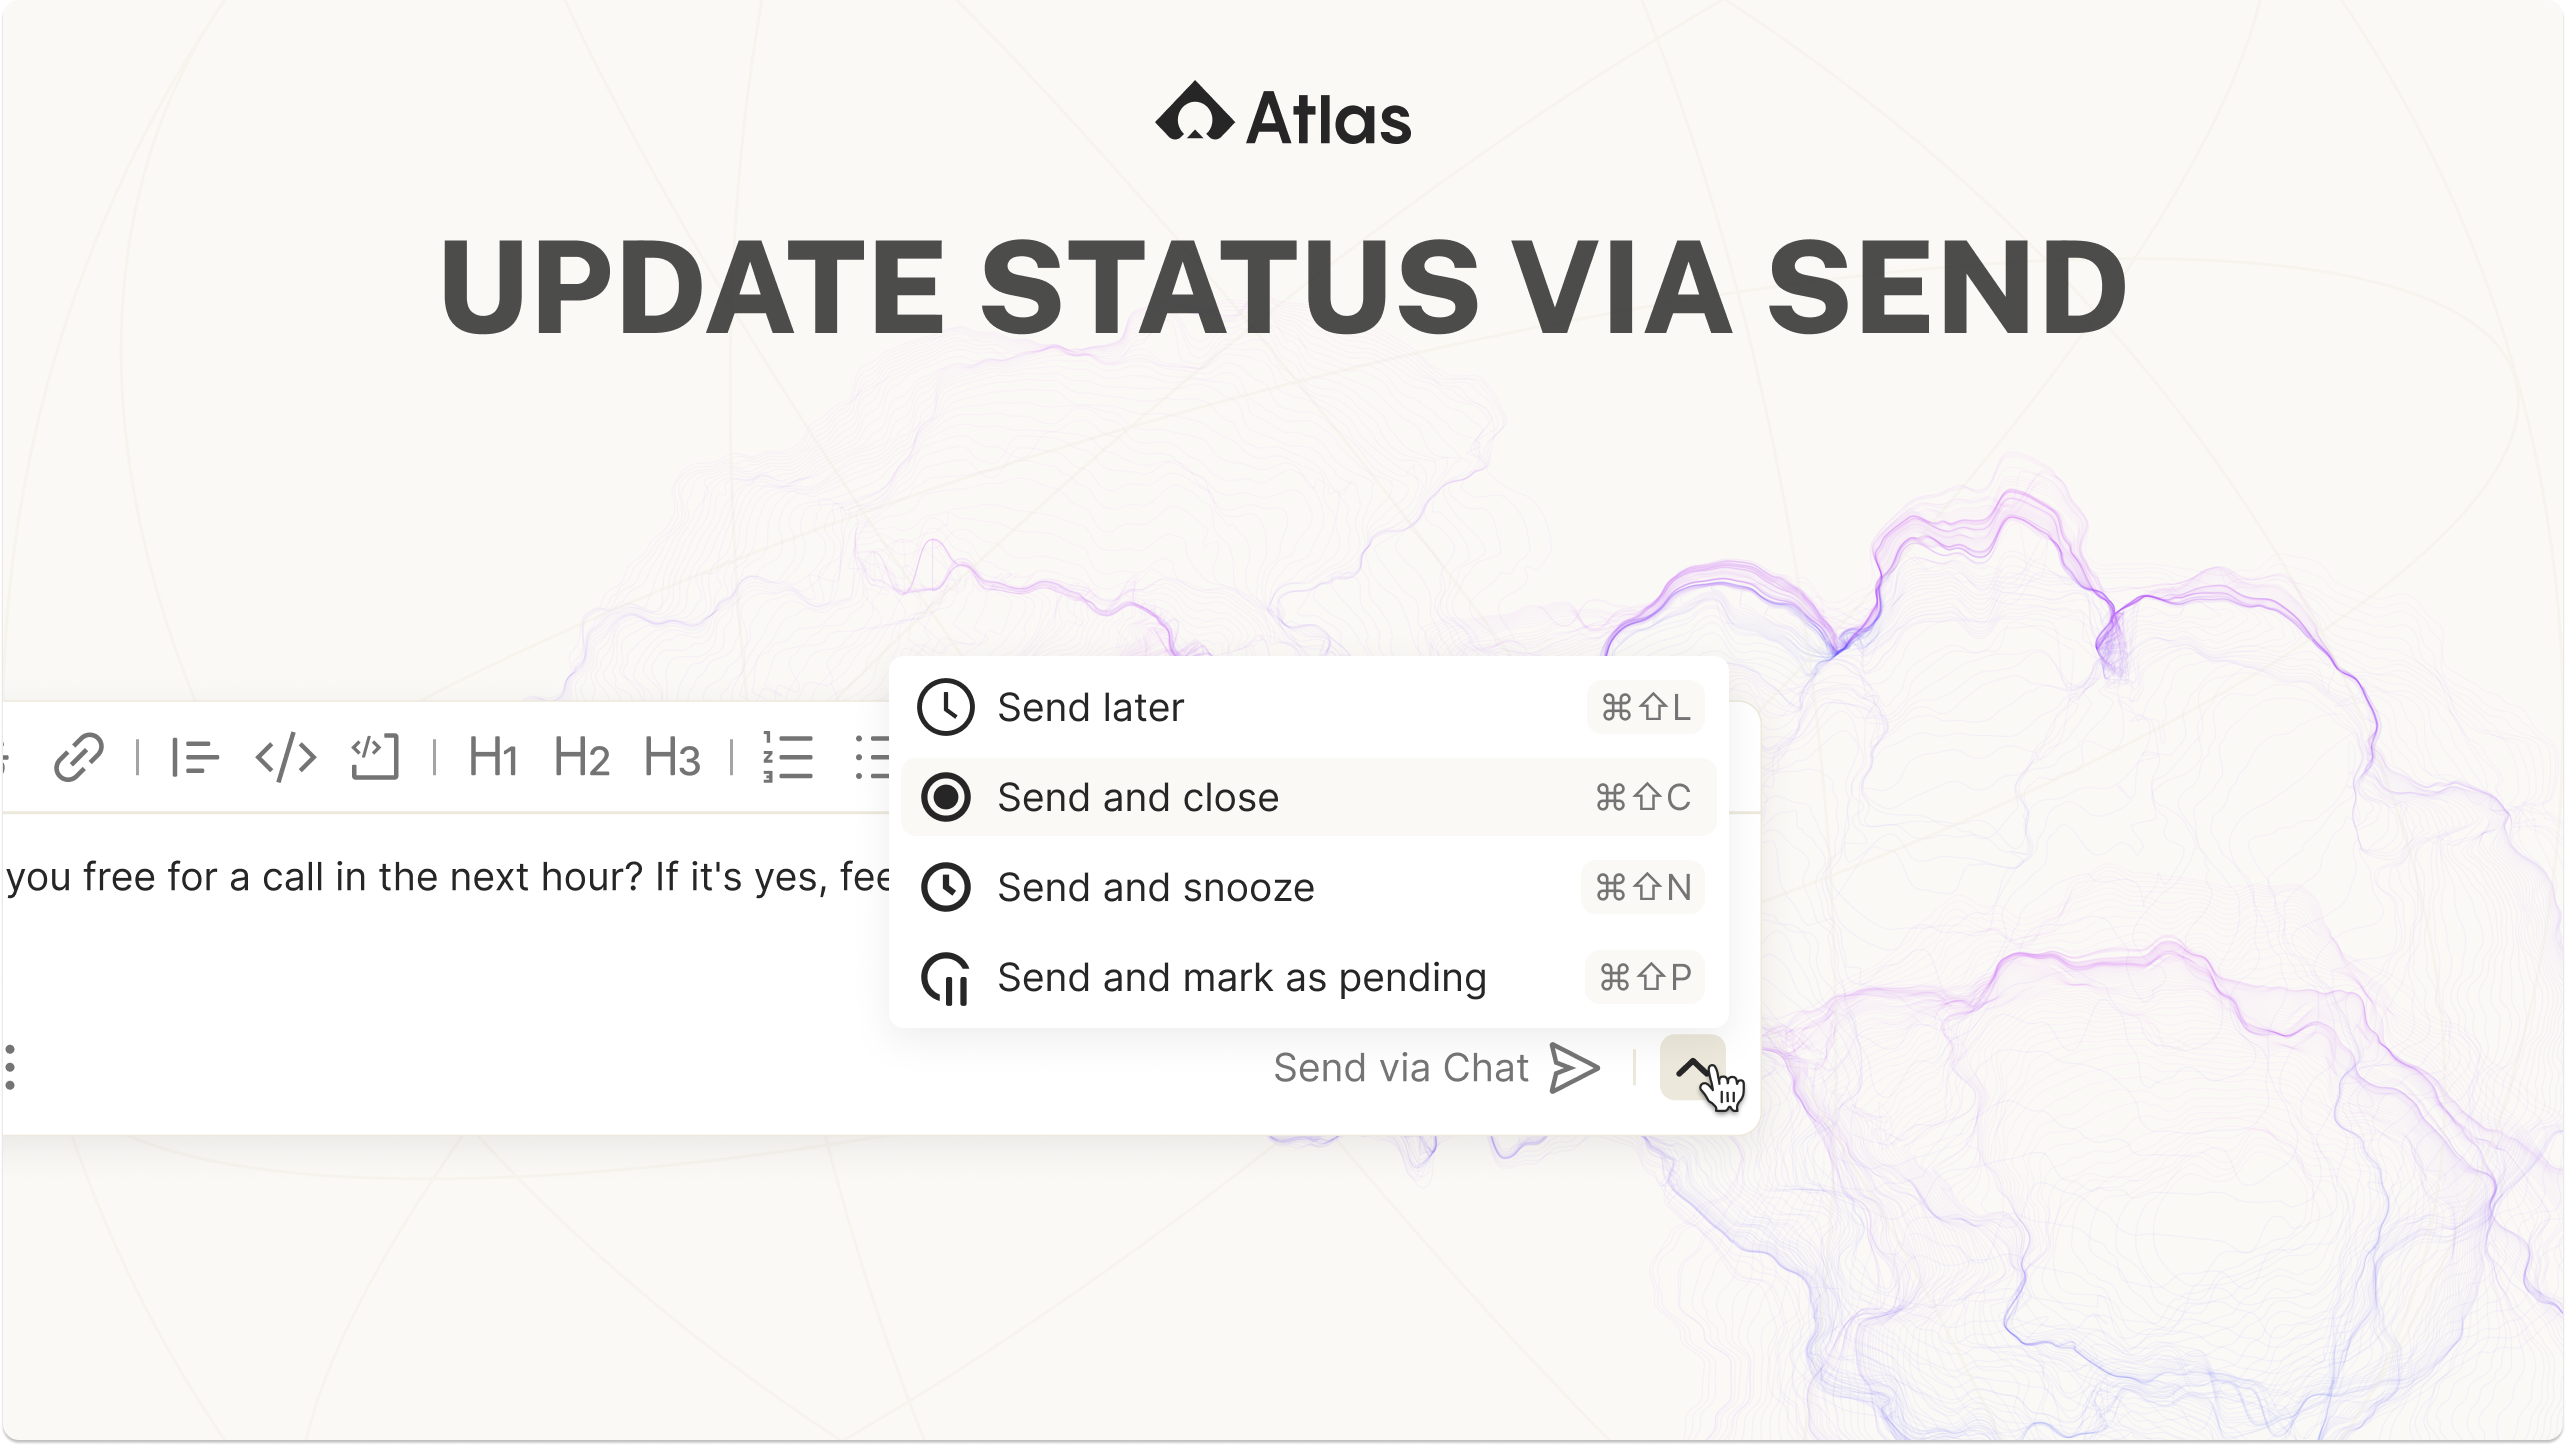Start a bulleted list

pos(873,757)
